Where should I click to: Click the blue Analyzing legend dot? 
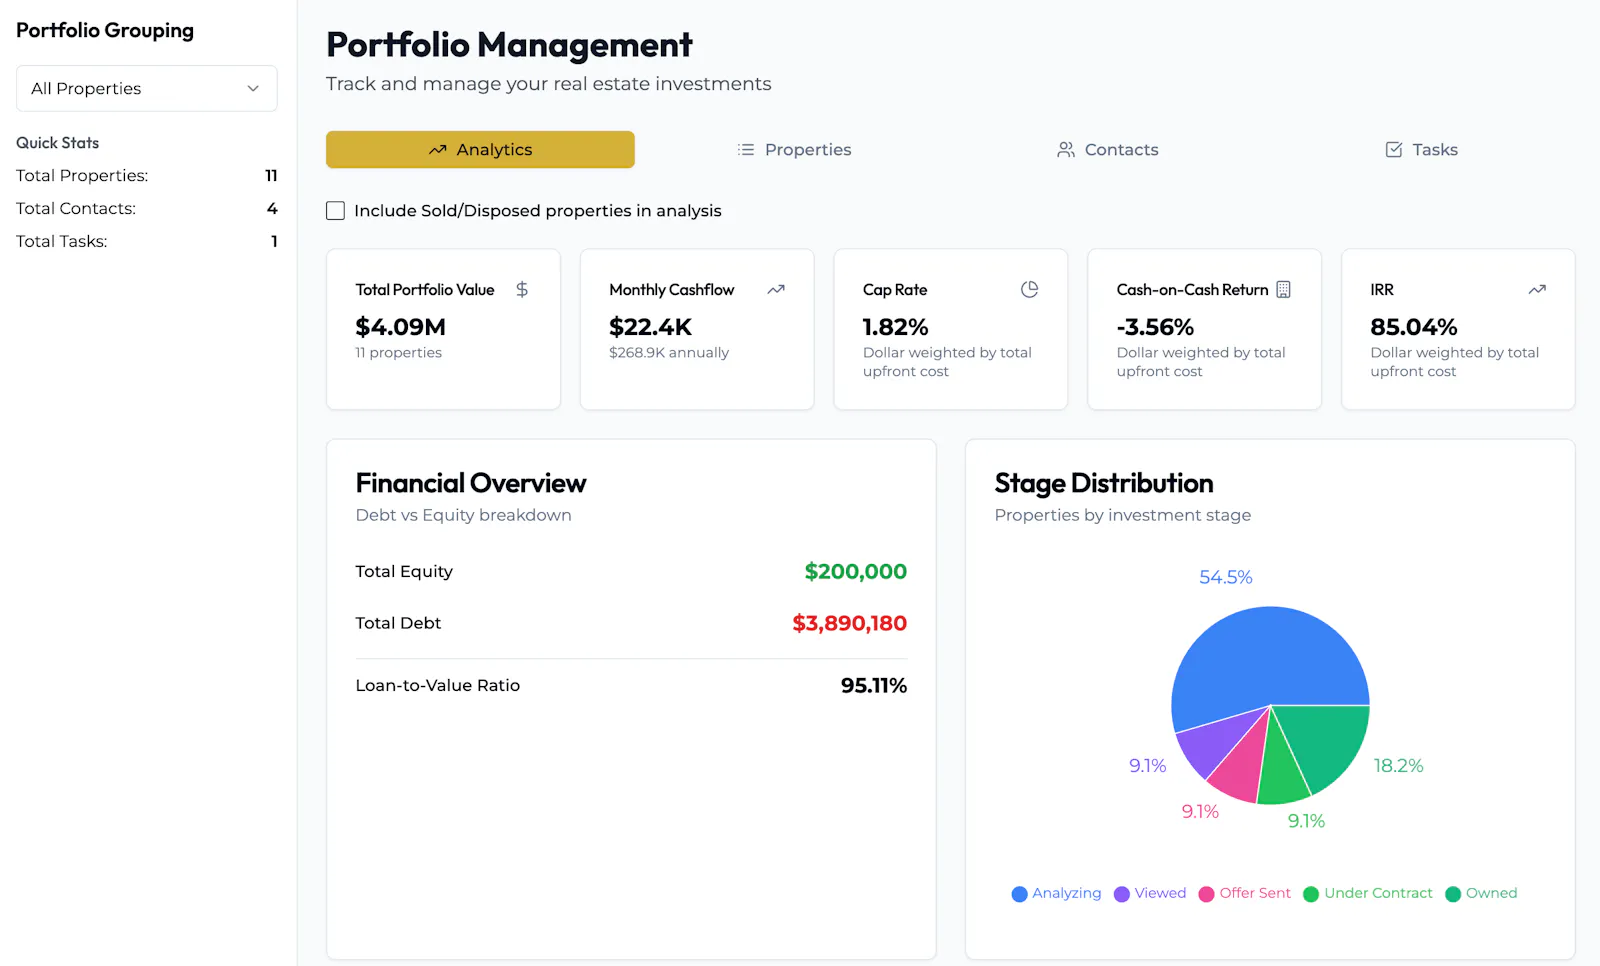[x=1019, y=894]
